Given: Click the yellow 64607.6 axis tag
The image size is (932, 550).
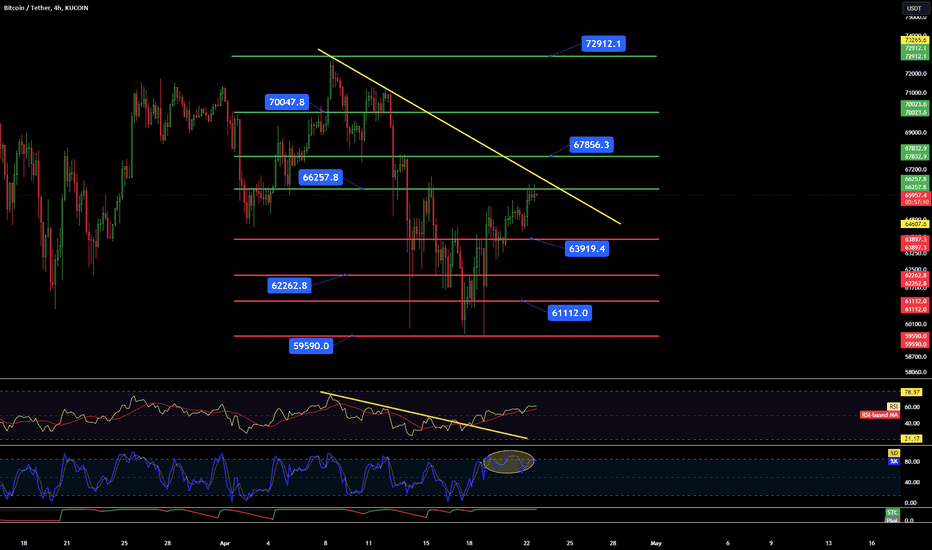Looking at the screenshot, I should coord(915,224).
